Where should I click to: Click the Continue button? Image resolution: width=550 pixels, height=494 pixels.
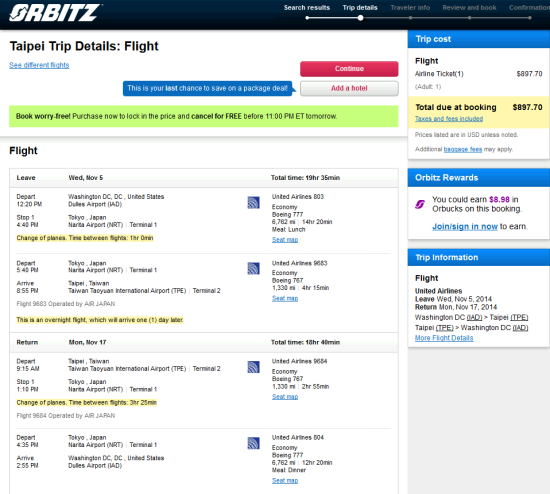pyautogui.click(x=349, y=69)
